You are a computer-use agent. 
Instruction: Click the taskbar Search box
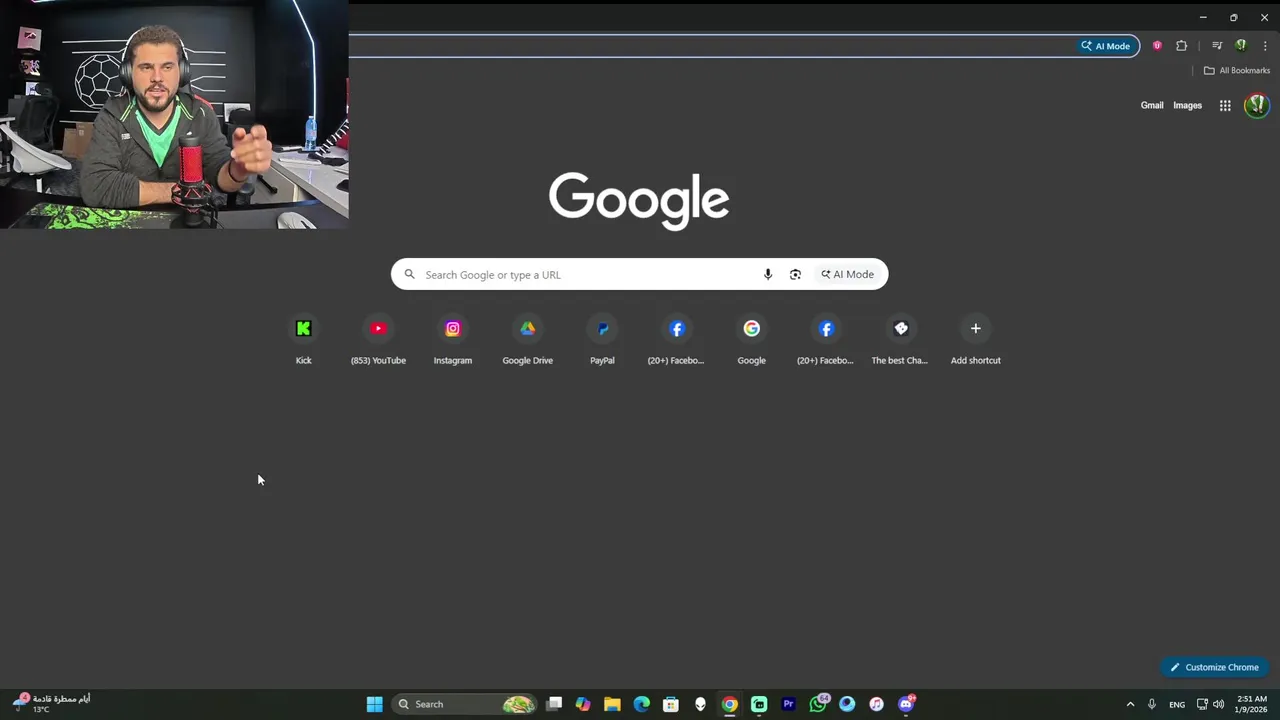(x=465, y=704)
